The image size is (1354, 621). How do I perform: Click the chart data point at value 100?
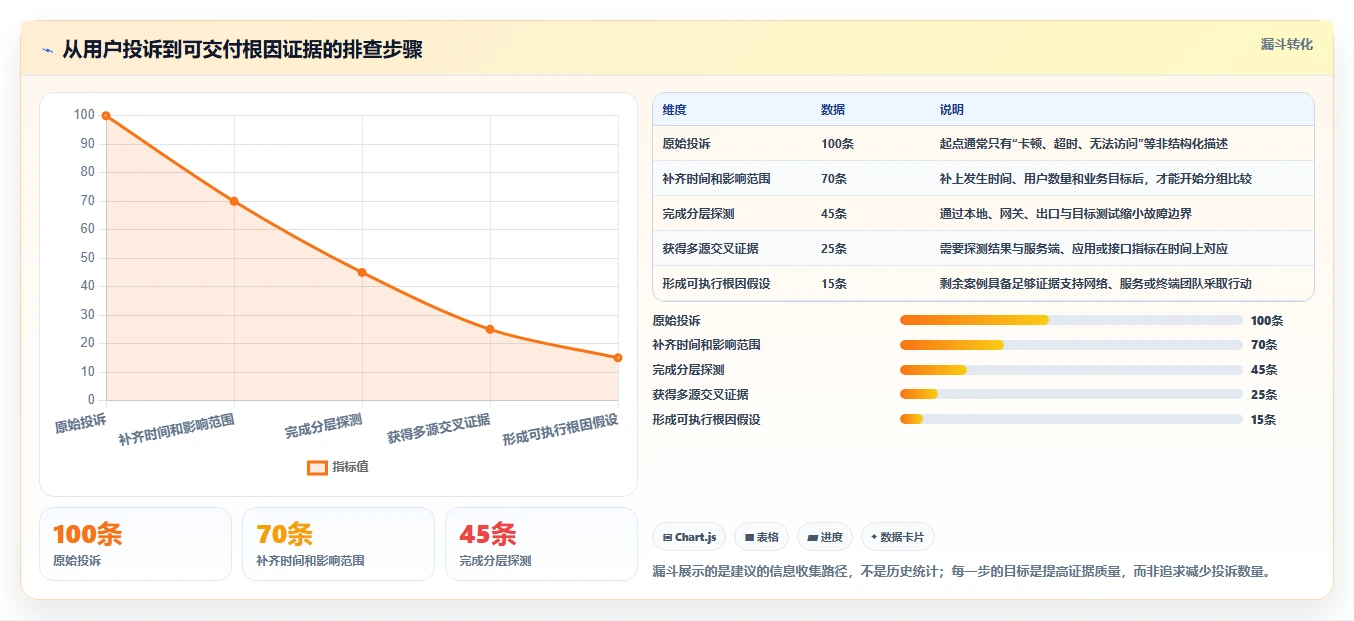point(106,116)
